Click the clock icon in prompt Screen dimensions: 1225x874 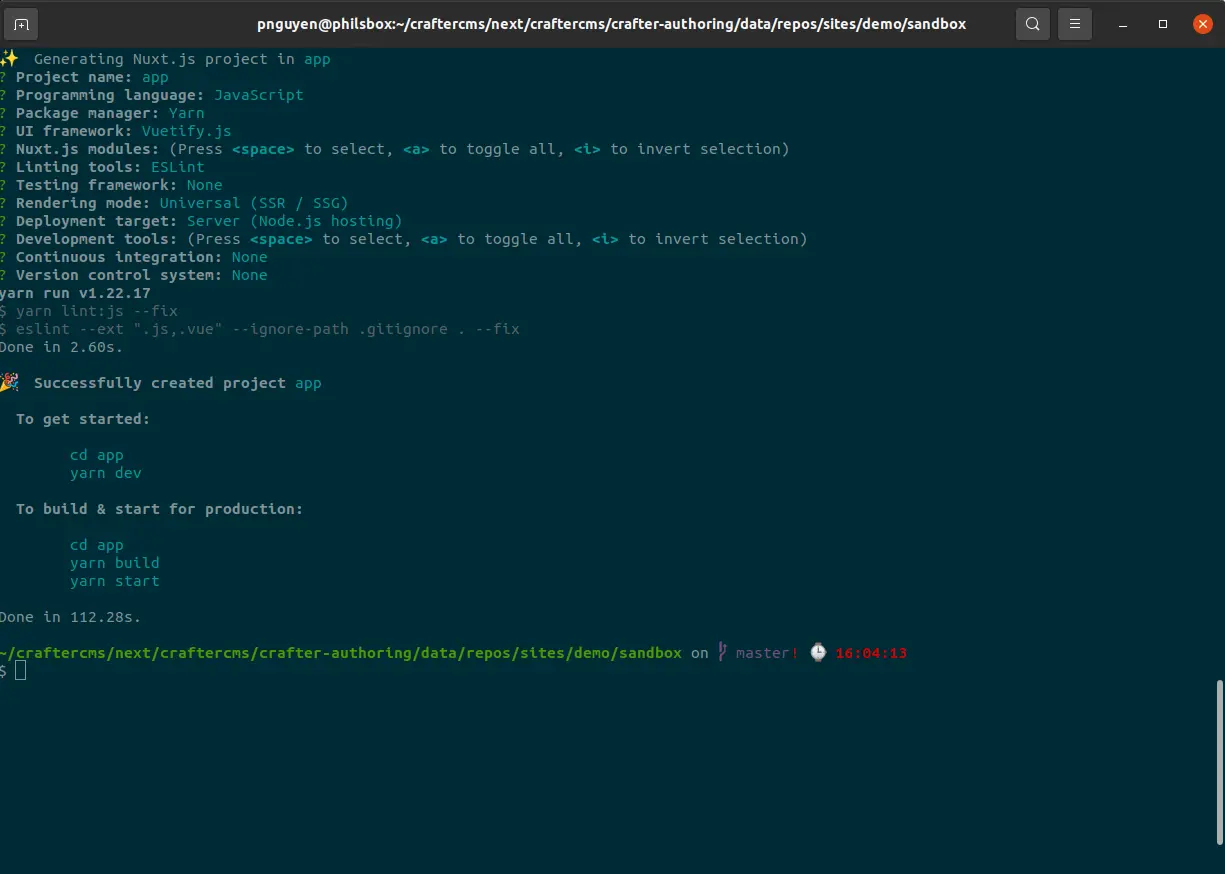pos(818,653)
